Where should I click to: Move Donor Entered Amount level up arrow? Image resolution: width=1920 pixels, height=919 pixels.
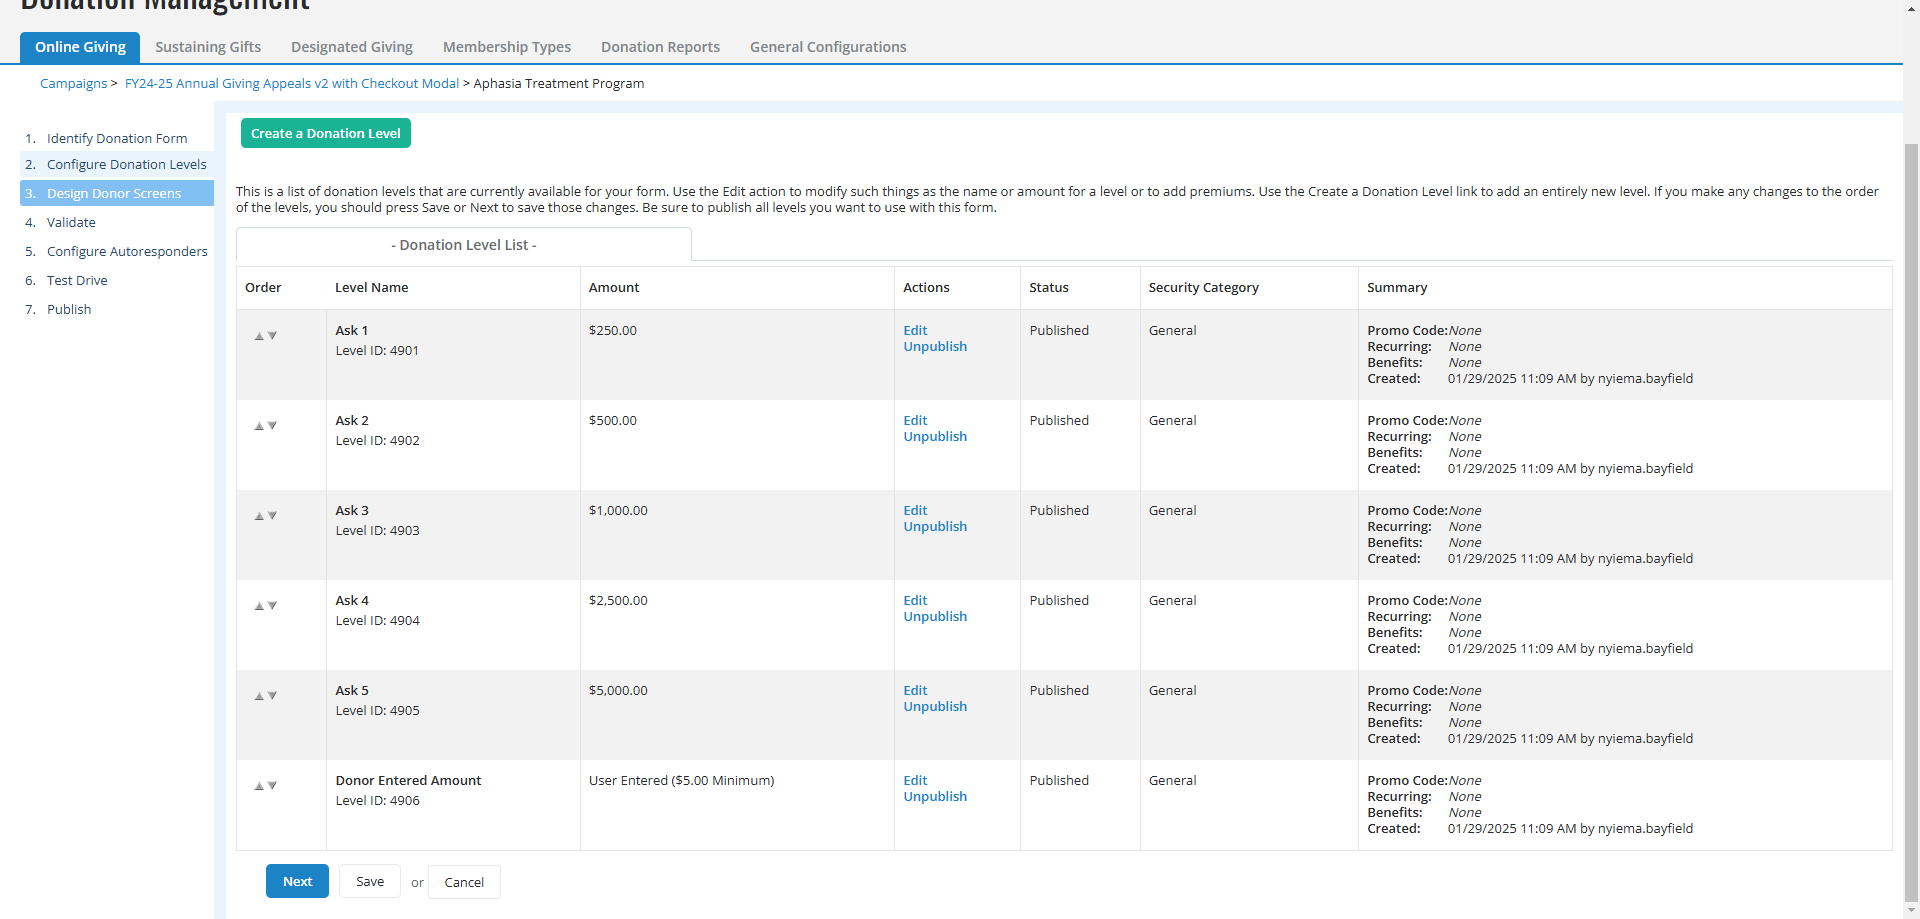tap(259, 786)
